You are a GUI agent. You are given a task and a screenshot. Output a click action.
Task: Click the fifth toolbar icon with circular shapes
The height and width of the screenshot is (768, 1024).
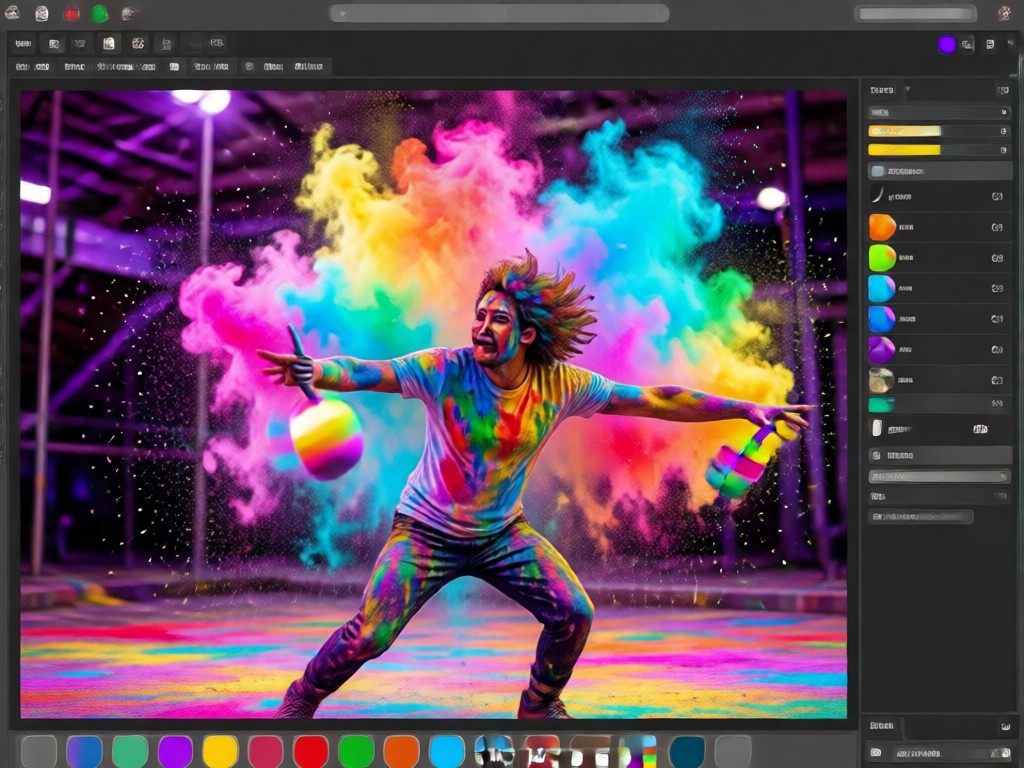pos(138,44)
